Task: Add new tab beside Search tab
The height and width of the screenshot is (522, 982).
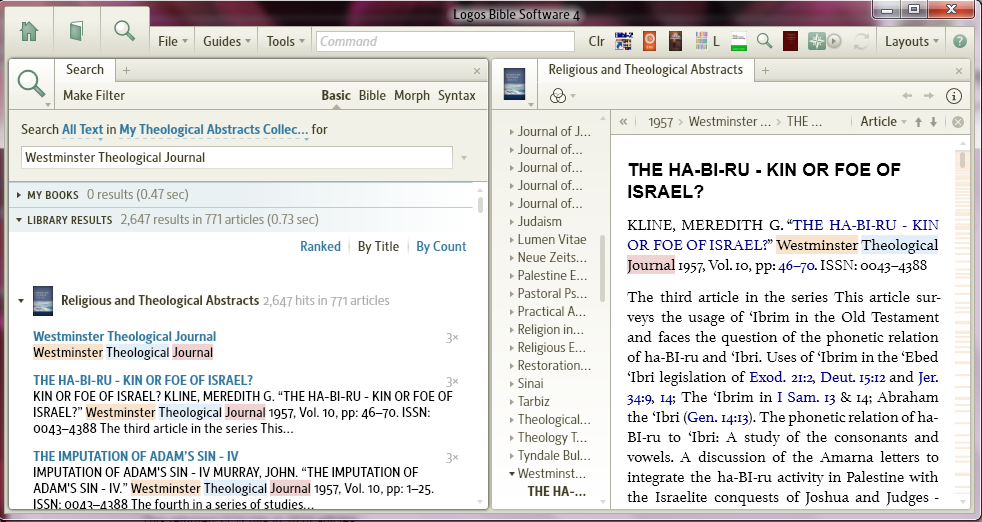Action: tap(127, 71)
